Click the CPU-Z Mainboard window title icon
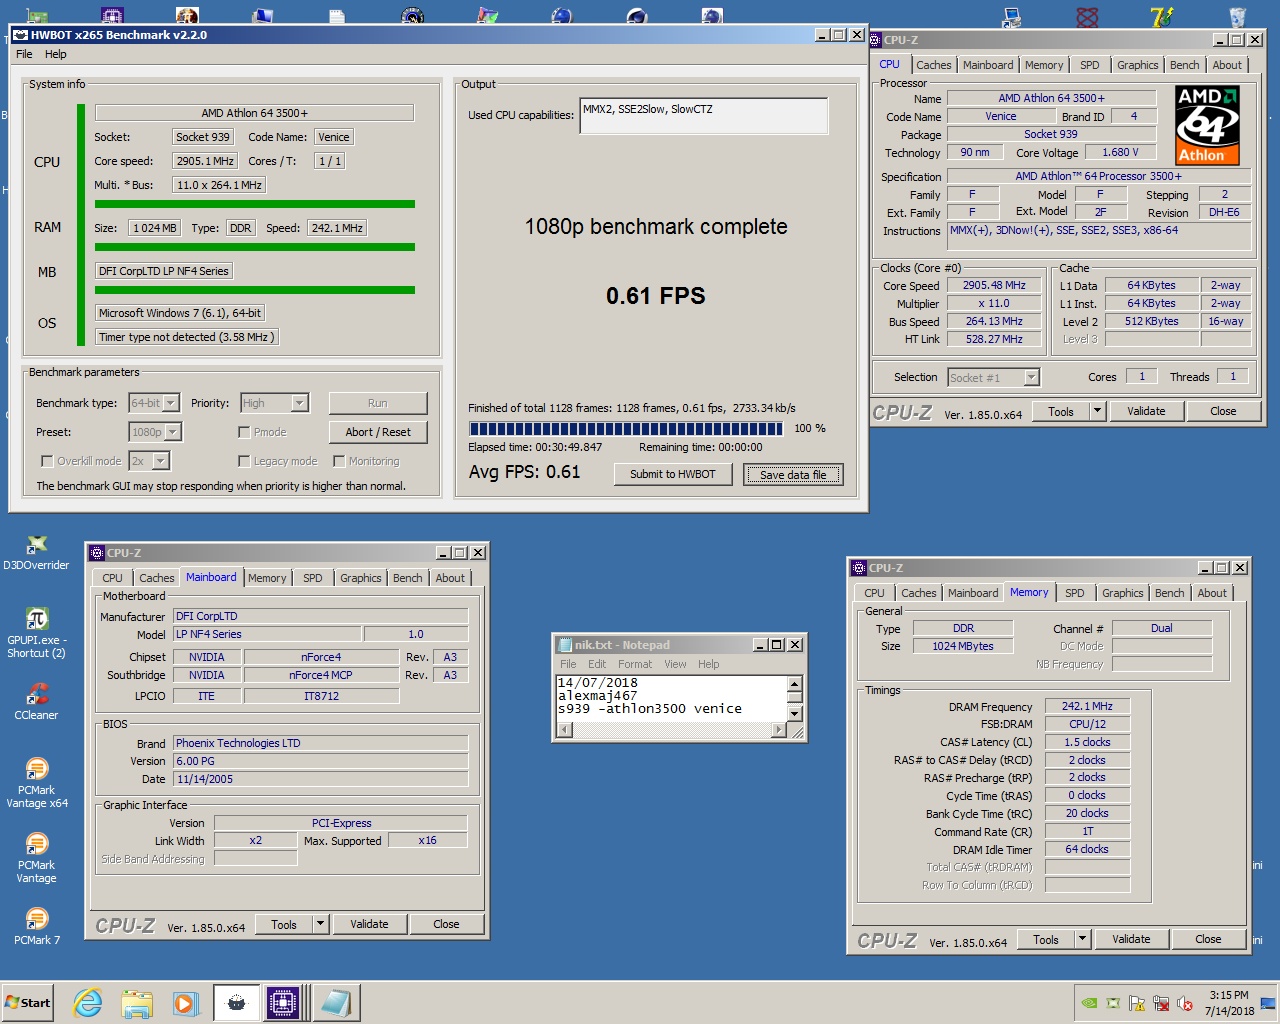The image size is (1280, 1024). [97, 553]
